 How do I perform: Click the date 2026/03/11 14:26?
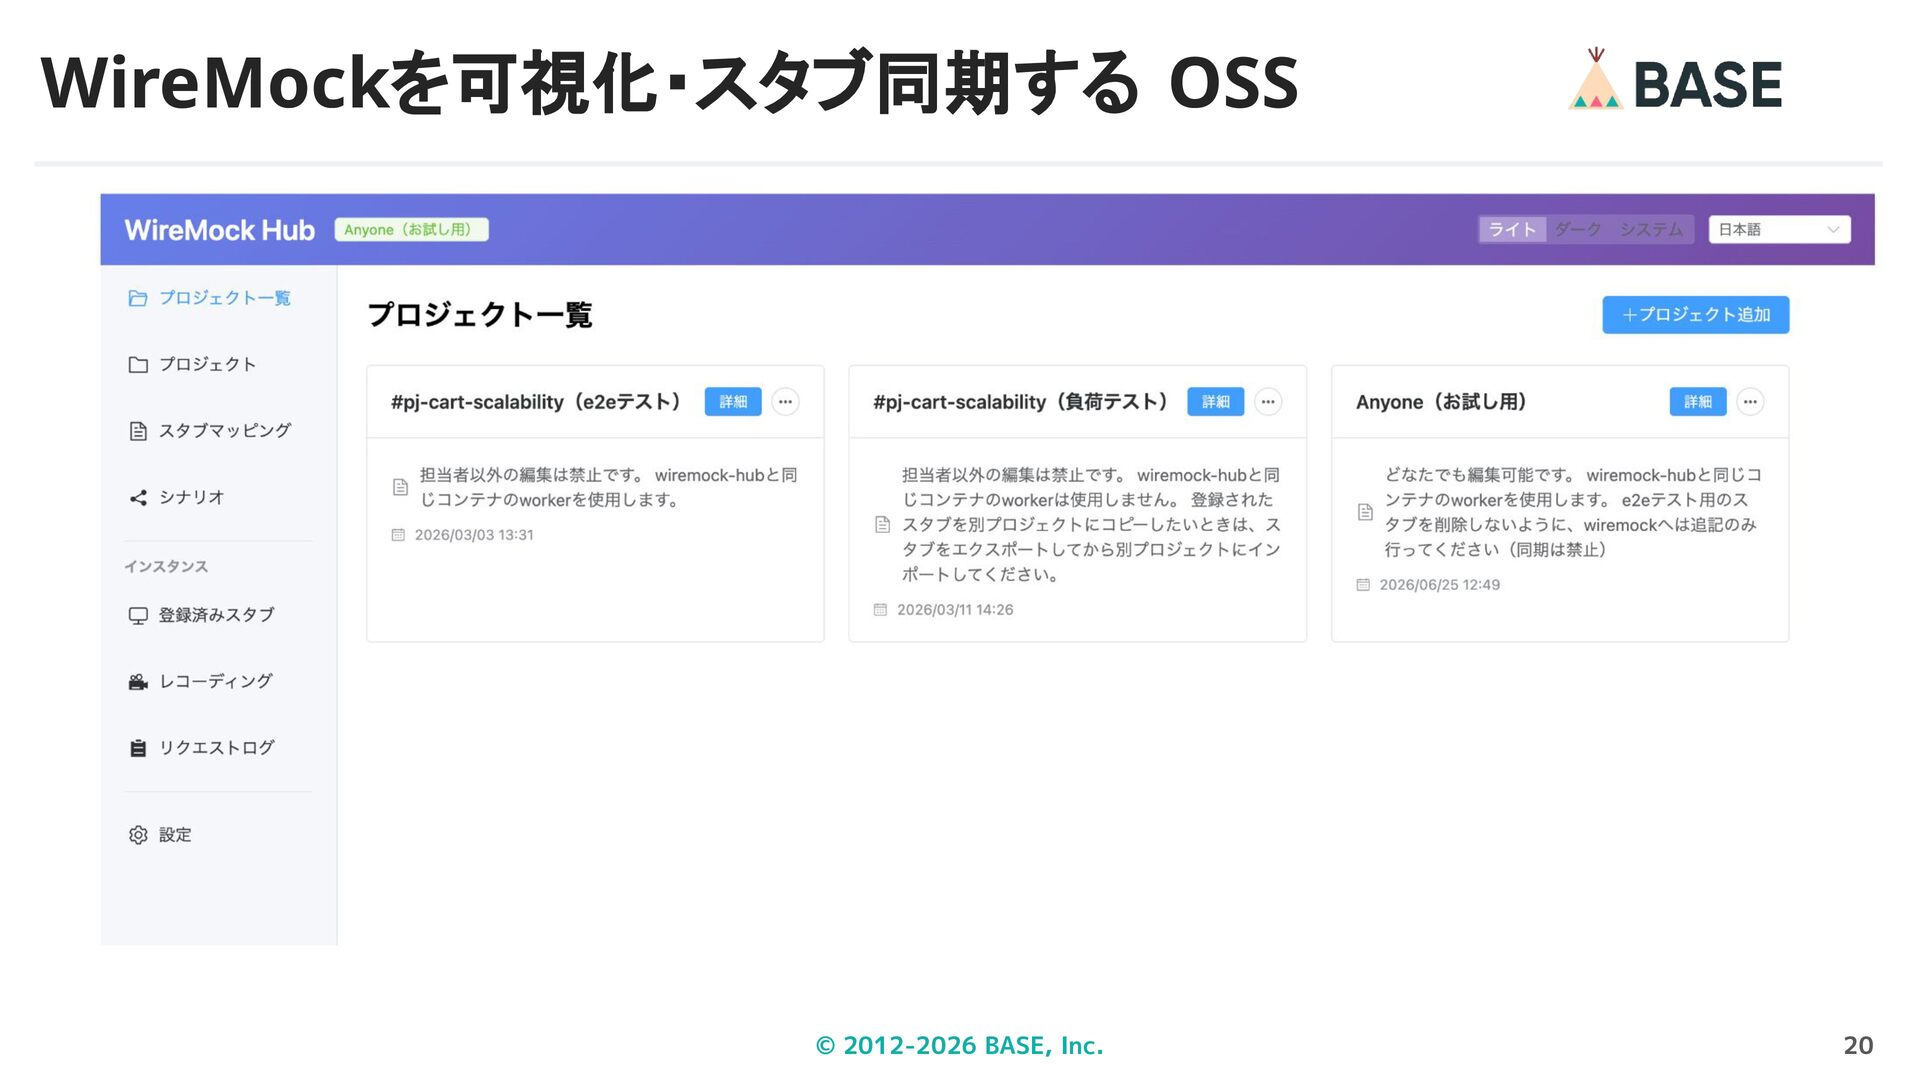pos(955,610)
